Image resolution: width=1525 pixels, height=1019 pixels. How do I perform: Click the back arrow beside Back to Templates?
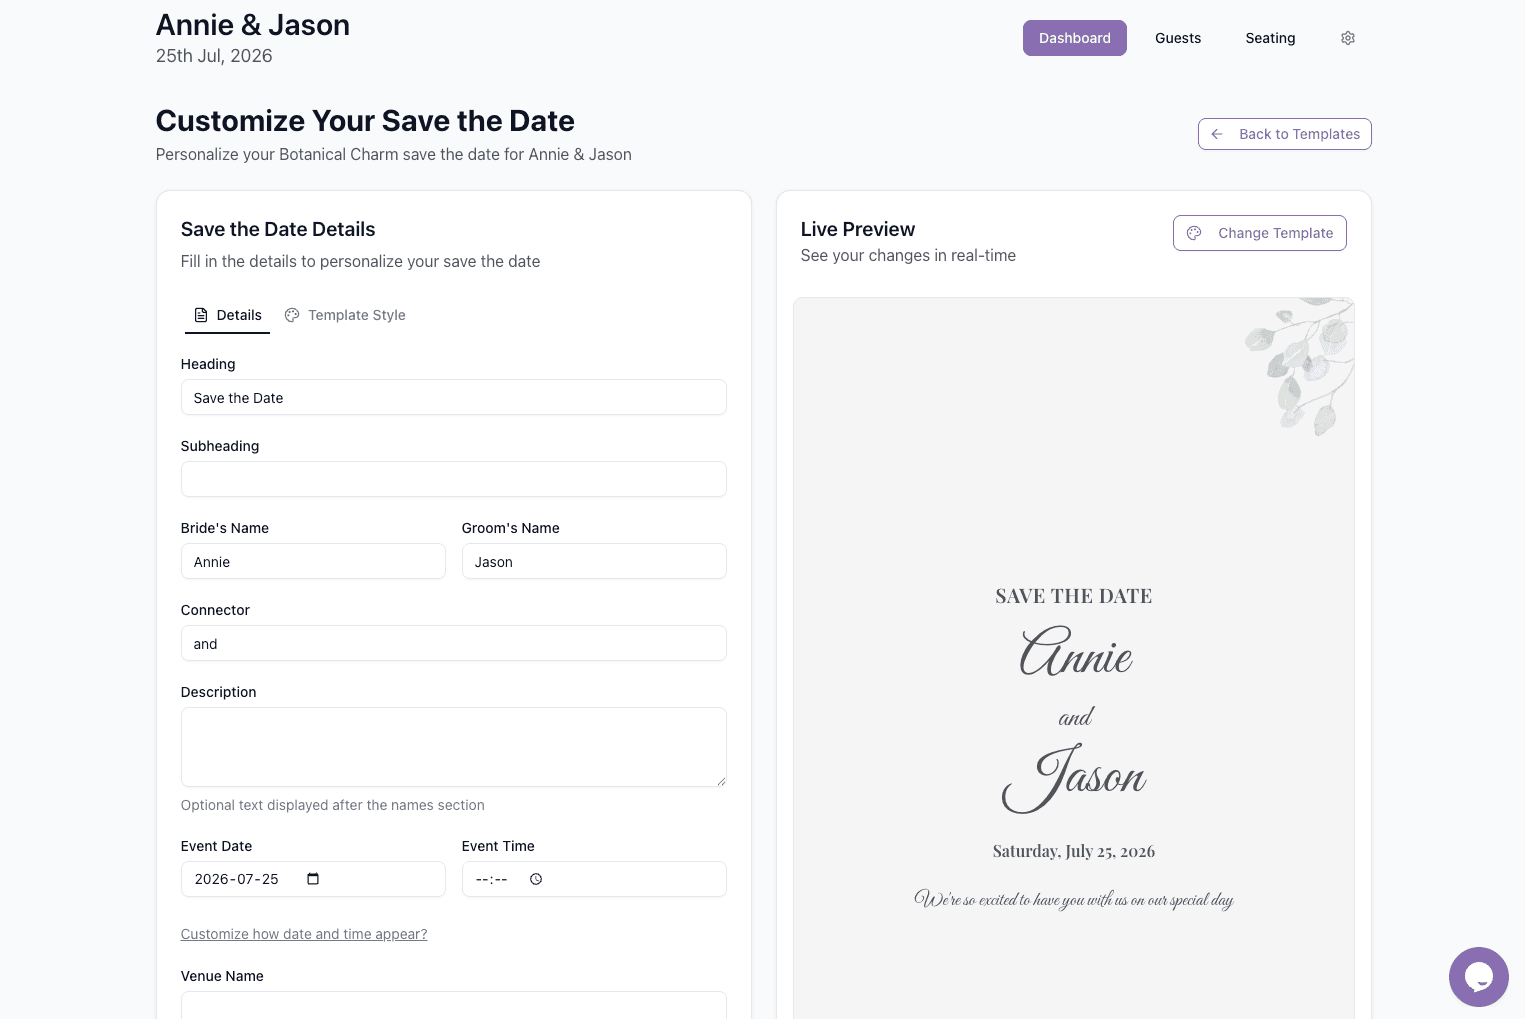(1216, 134)
